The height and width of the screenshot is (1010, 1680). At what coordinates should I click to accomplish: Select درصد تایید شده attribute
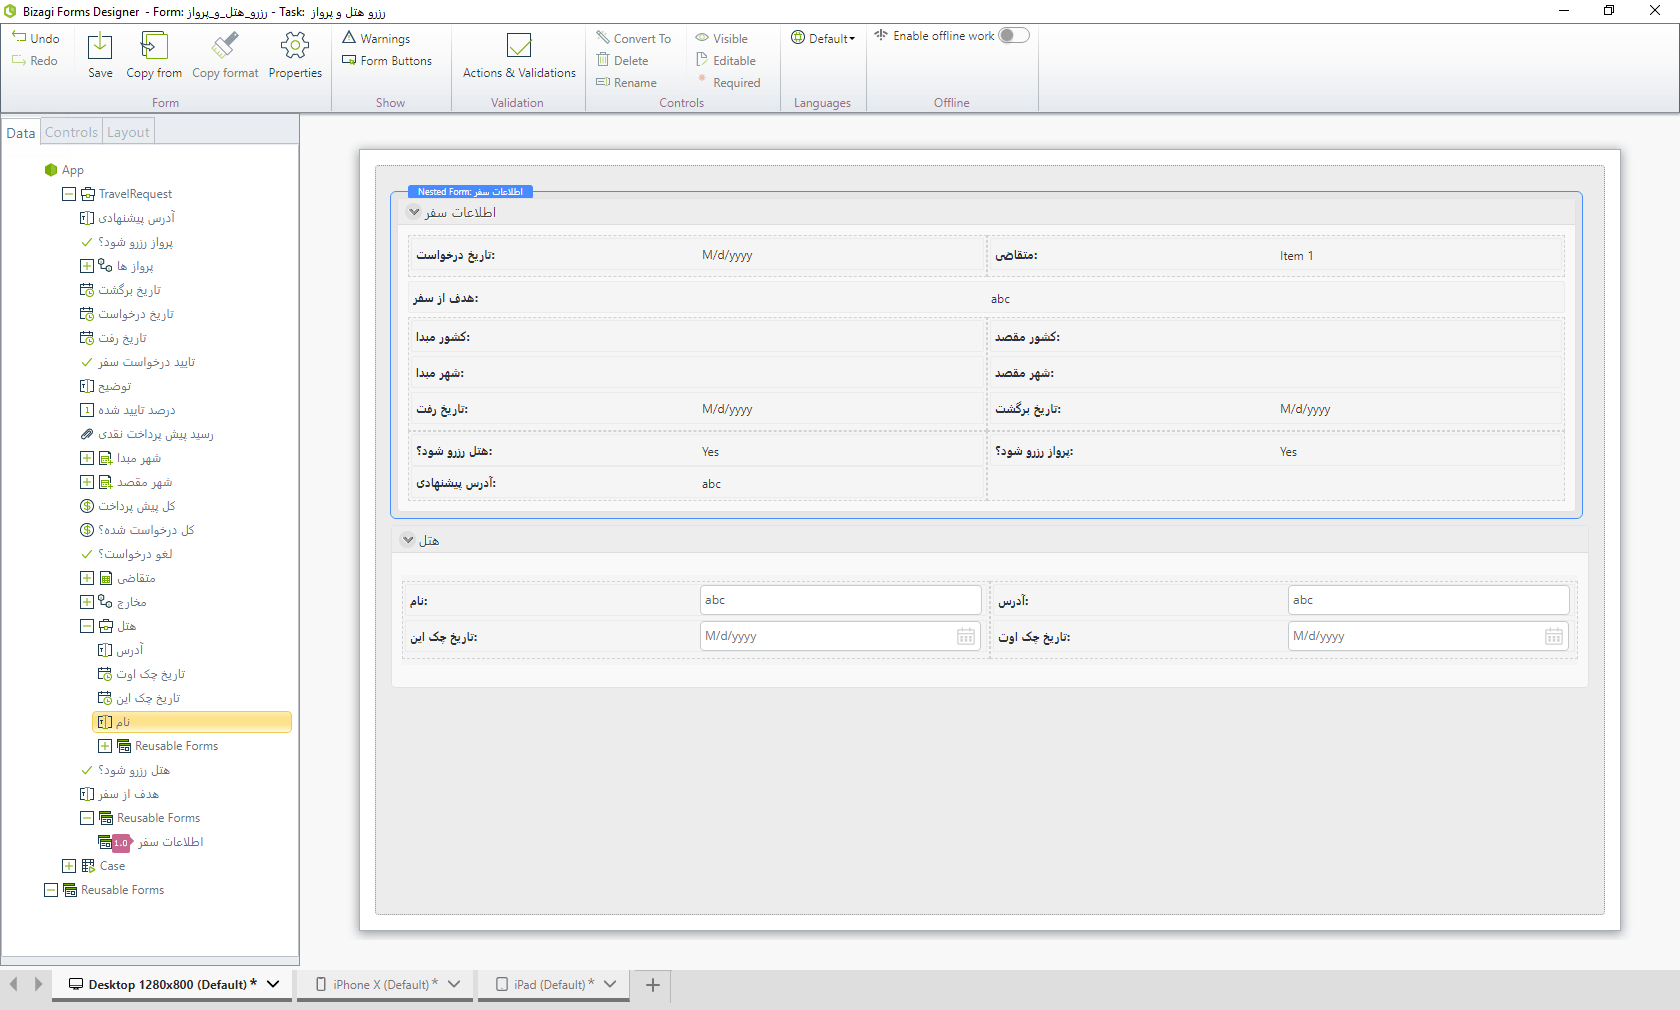click(127, 410)
